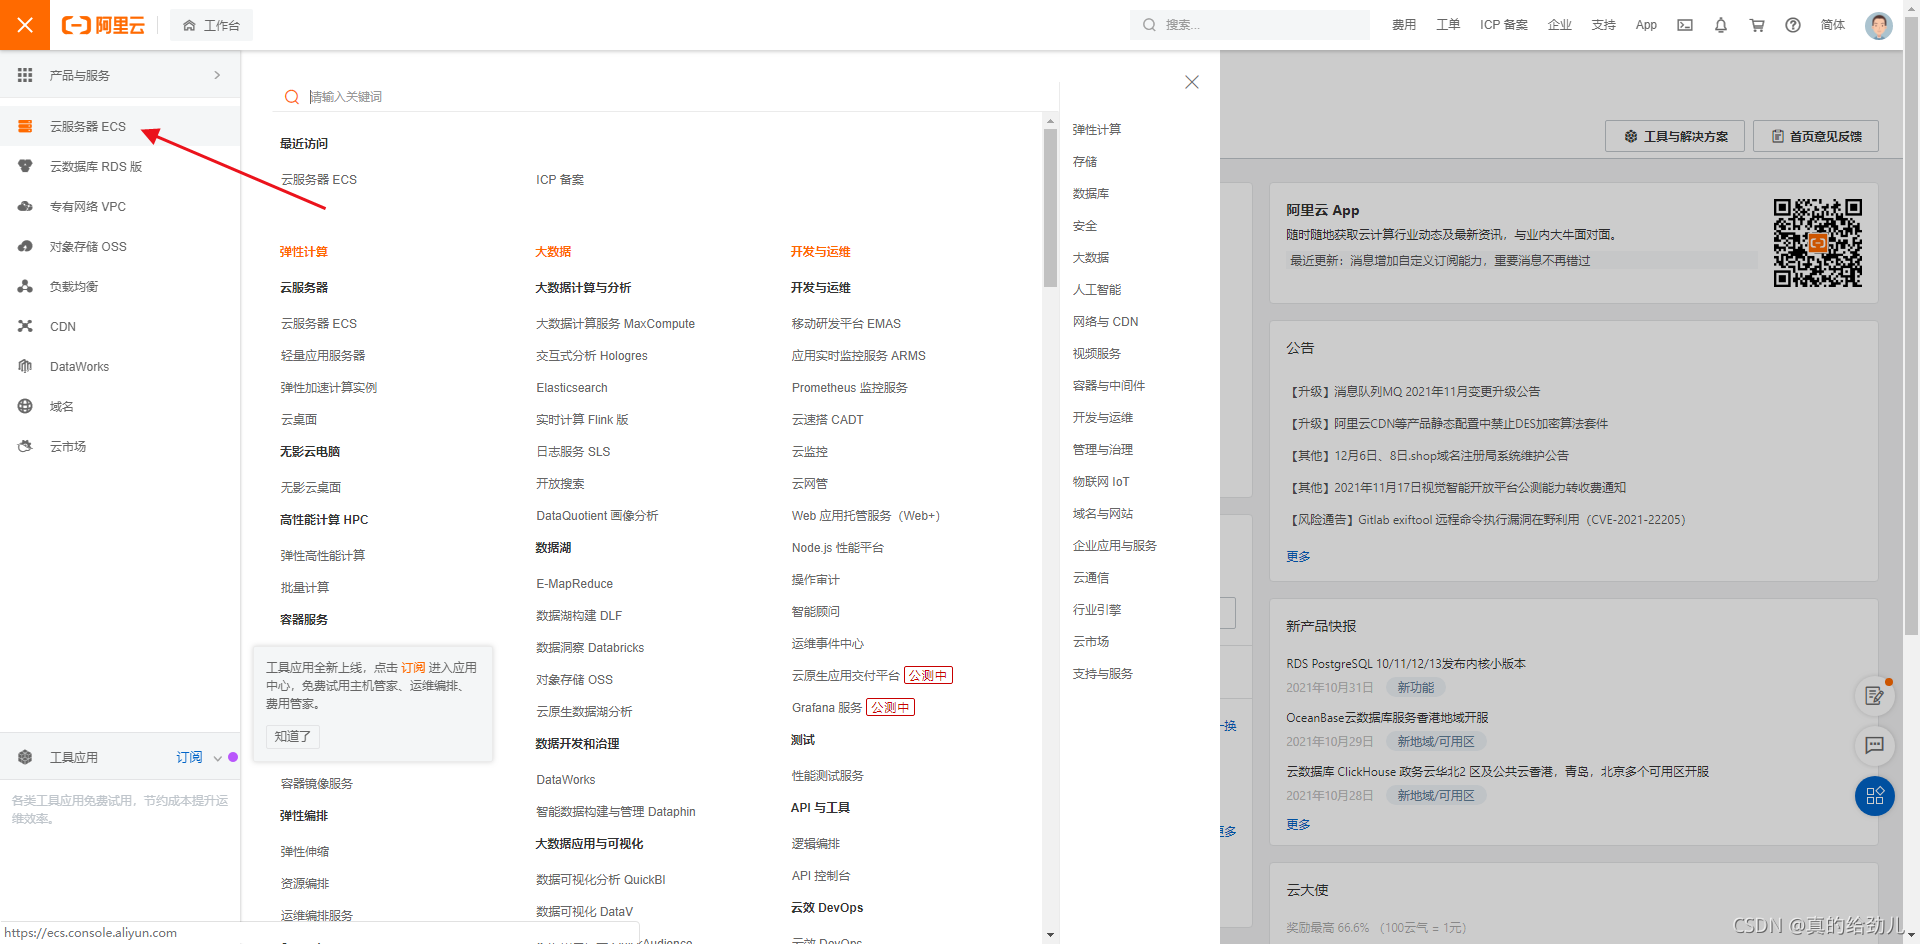The image size is (1920, 944).
Task: Open the floating feedback edit icon
Action: point(1875,696)
